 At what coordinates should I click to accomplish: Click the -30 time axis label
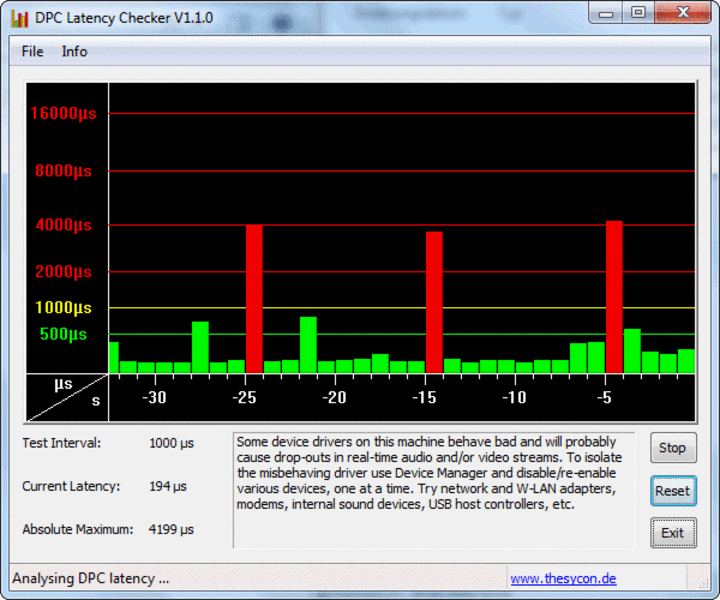pos(154,398)
